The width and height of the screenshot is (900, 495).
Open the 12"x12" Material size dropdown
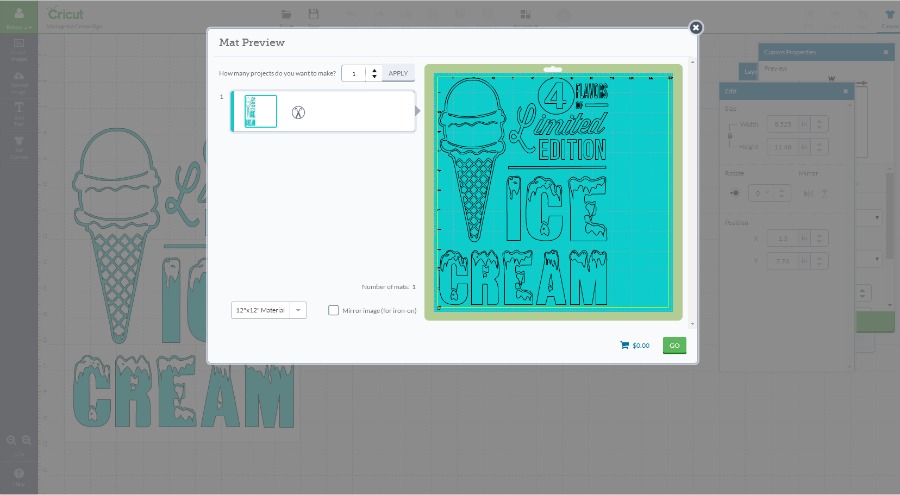click(x=269, y=310)
